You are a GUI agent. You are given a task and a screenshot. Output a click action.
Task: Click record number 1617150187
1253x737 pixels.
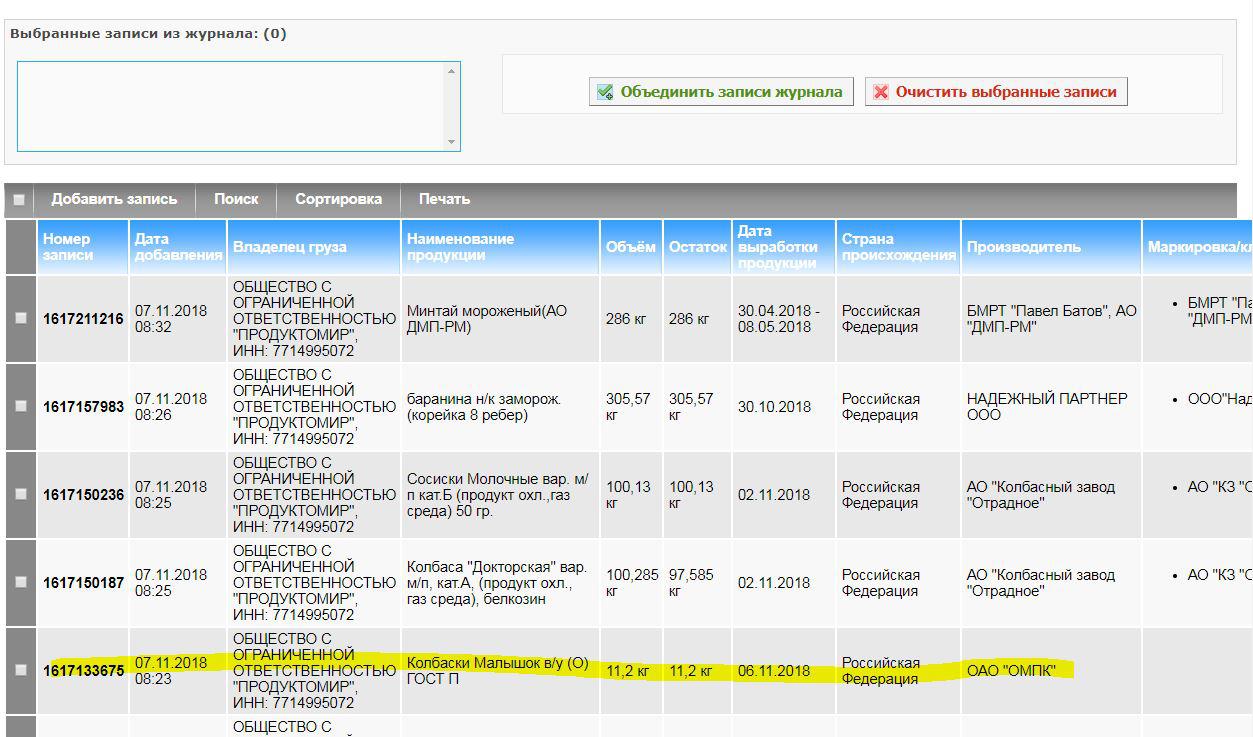coord(83,582)
